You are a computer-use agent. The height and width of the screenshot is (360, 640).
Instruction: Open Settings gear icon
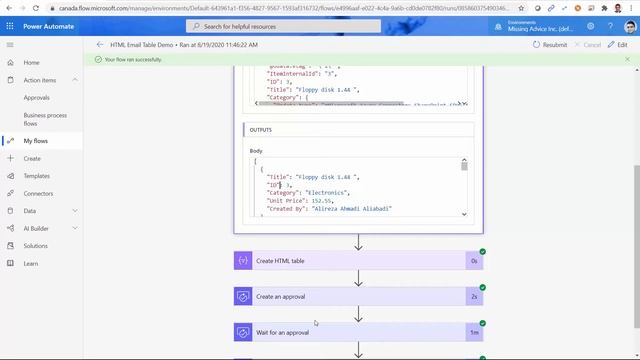(x=591, y=26)
